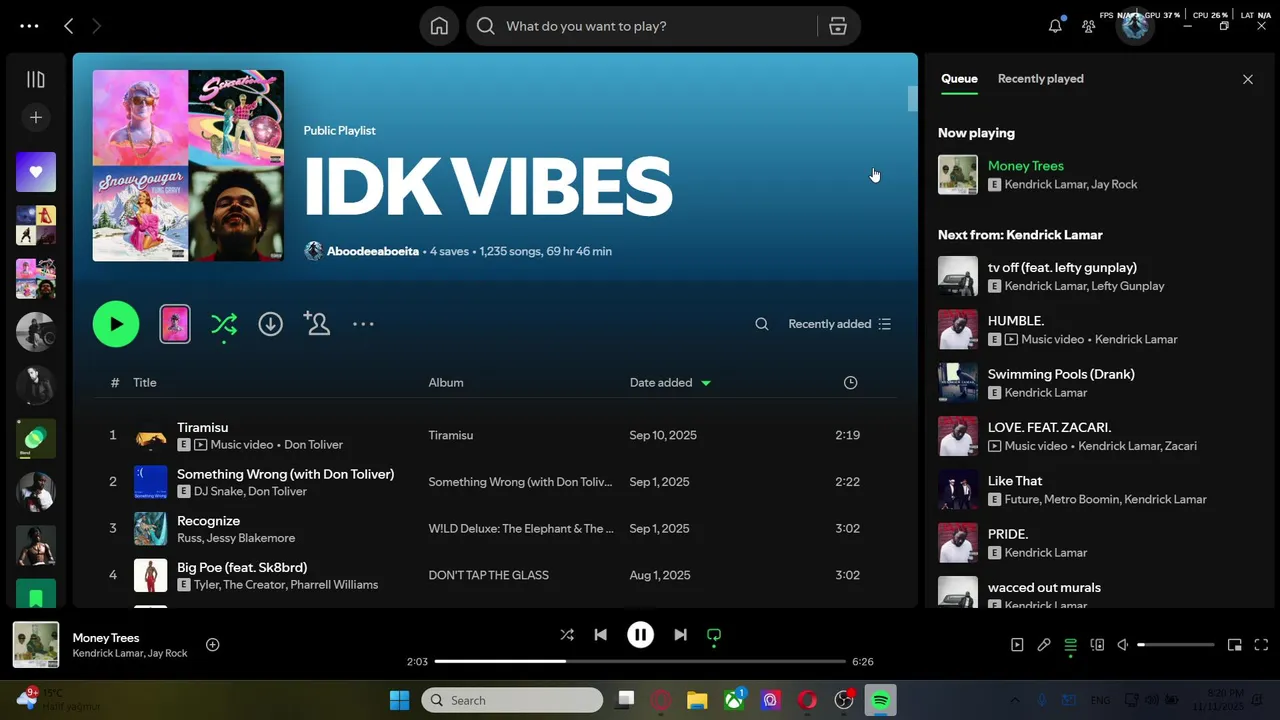Open Don Toliver artist link on Tiramisu
This screenshot has height=720, width=1280.
[x=314, y=445]
